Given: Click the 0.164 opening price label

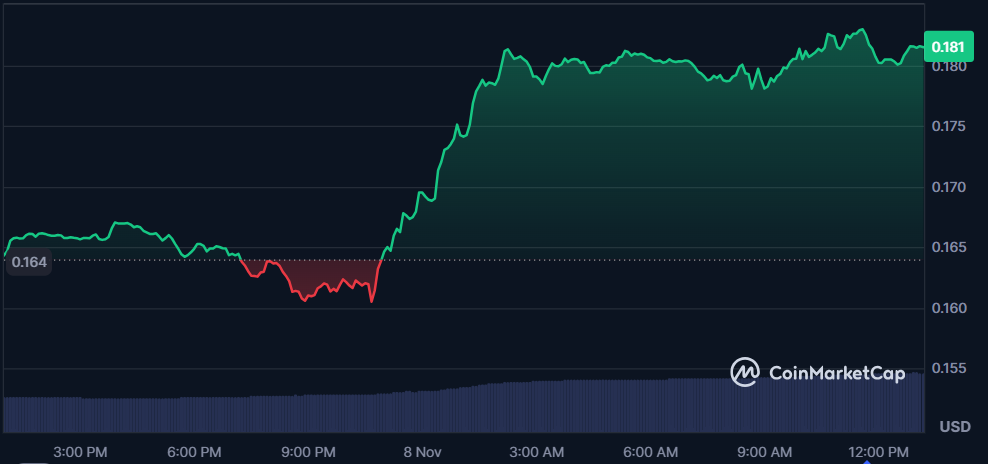Looking at the screenshot, I should 28,263.
